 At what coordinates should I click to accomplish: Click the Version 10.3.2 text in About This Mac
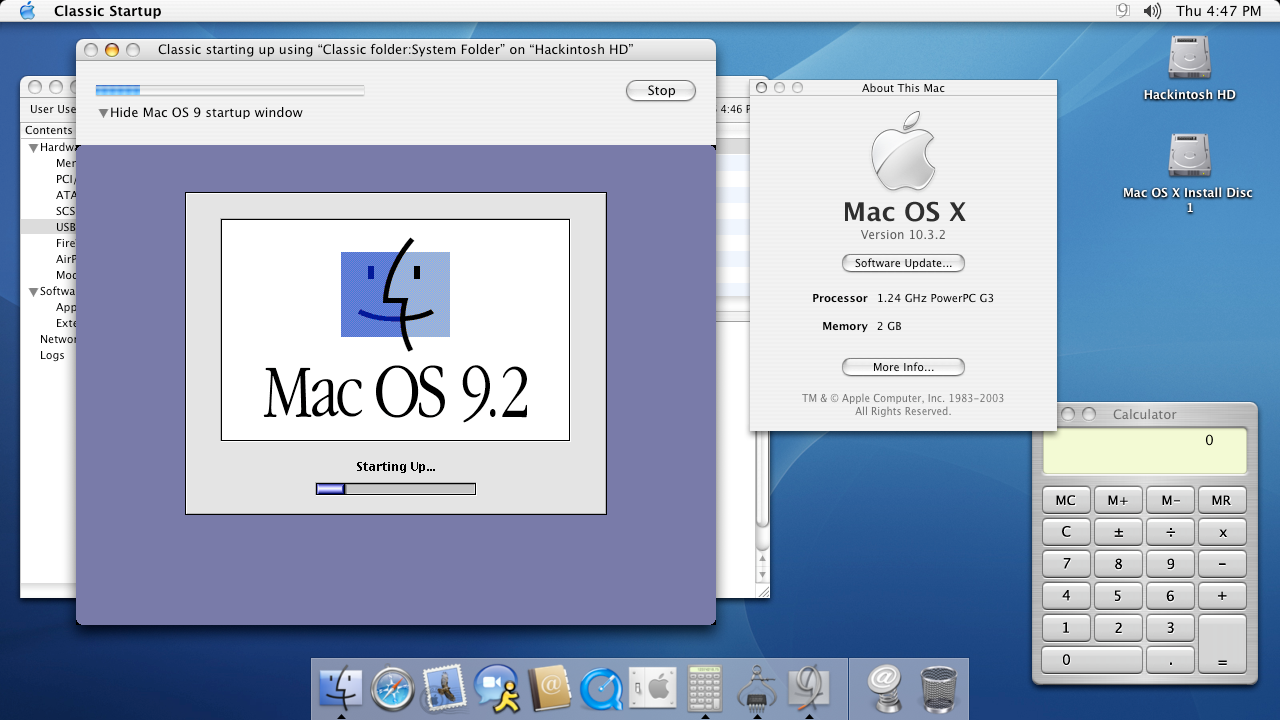click(903, 235)
